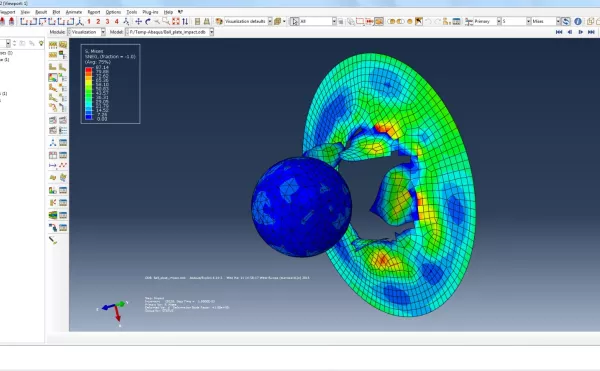600x371 pixels.
Task: Click the legend maximum value 87.14
Action: click(x=102, y=67)
